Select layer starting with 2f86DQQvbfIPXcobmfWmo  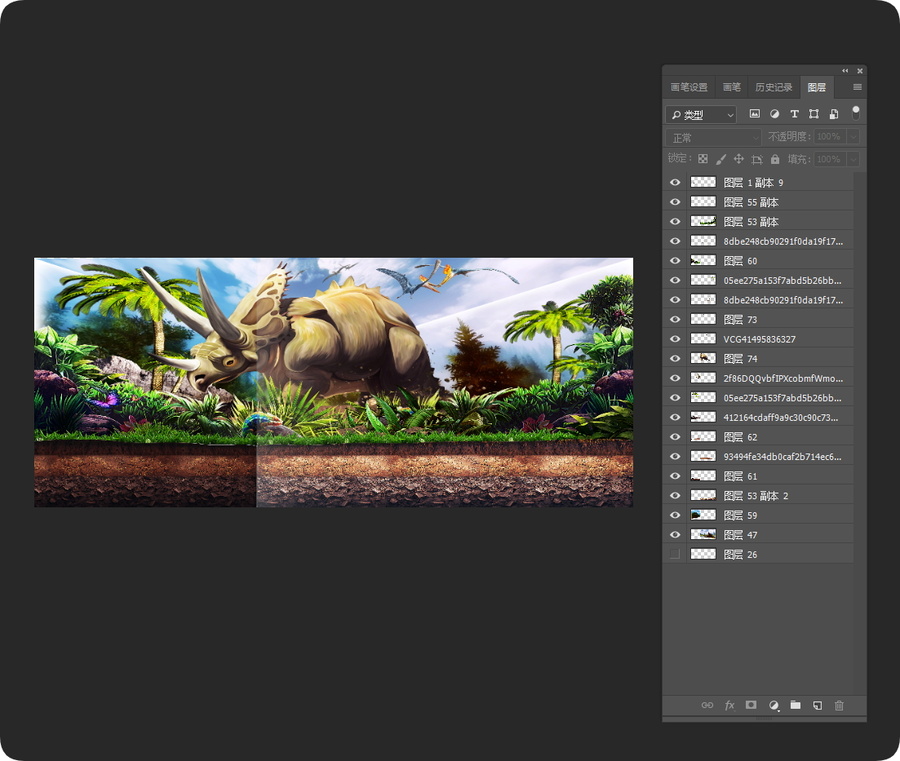(x=783, y=378)
